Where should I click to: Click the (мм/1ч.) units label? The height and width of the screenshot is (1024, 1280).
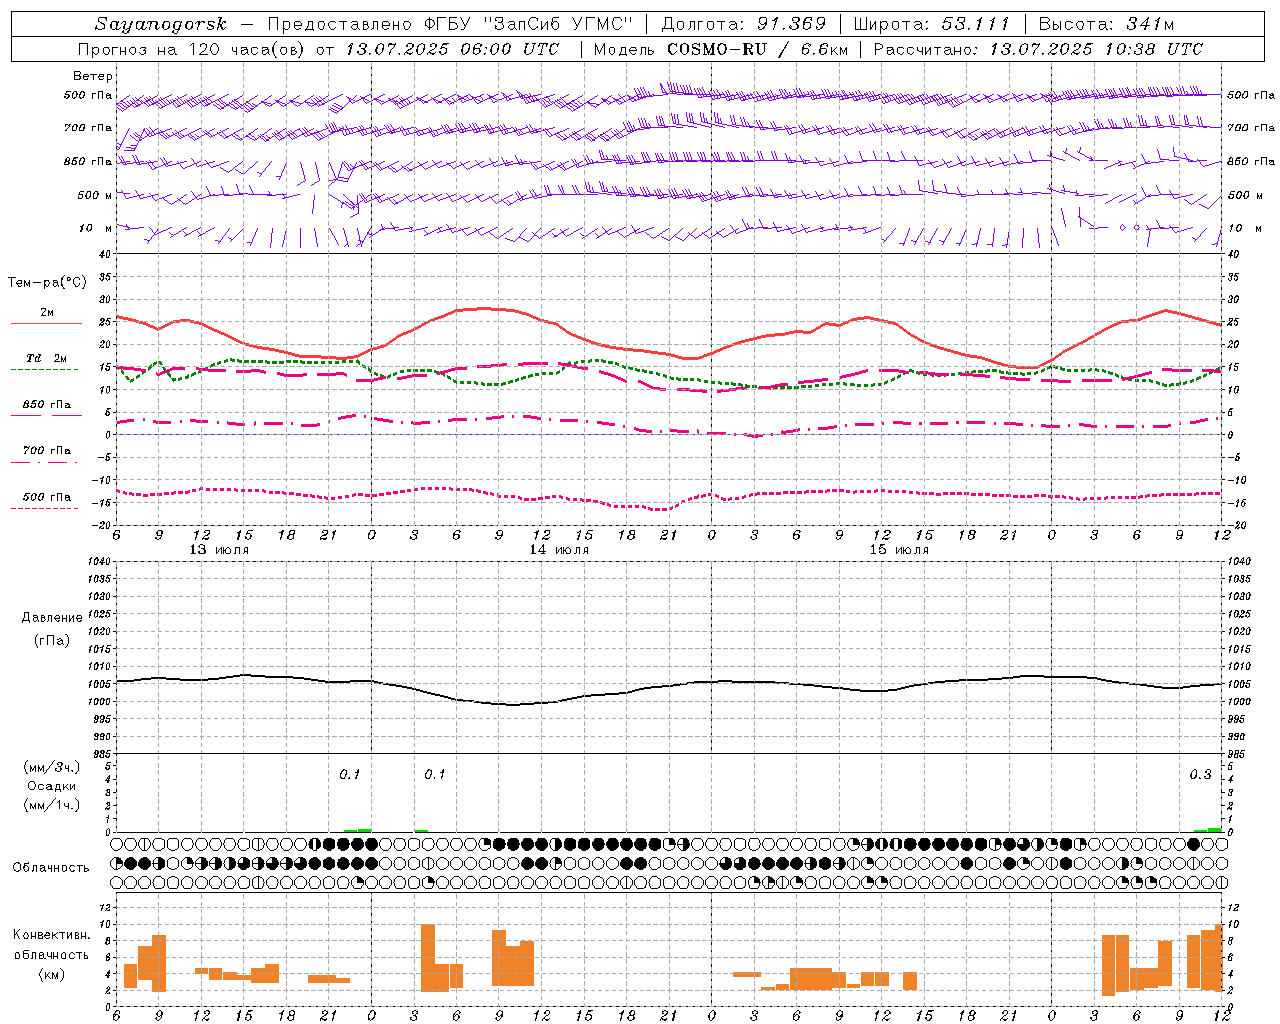pos(51,805)
